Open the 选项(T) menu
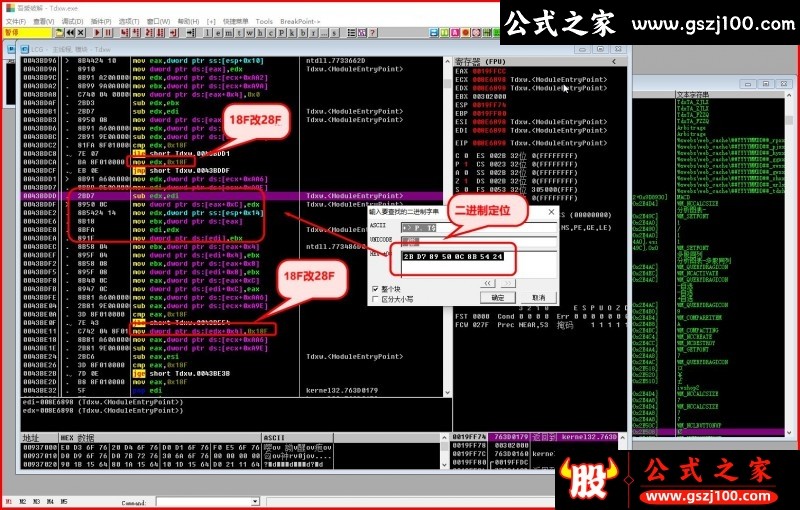 [129, 21]
